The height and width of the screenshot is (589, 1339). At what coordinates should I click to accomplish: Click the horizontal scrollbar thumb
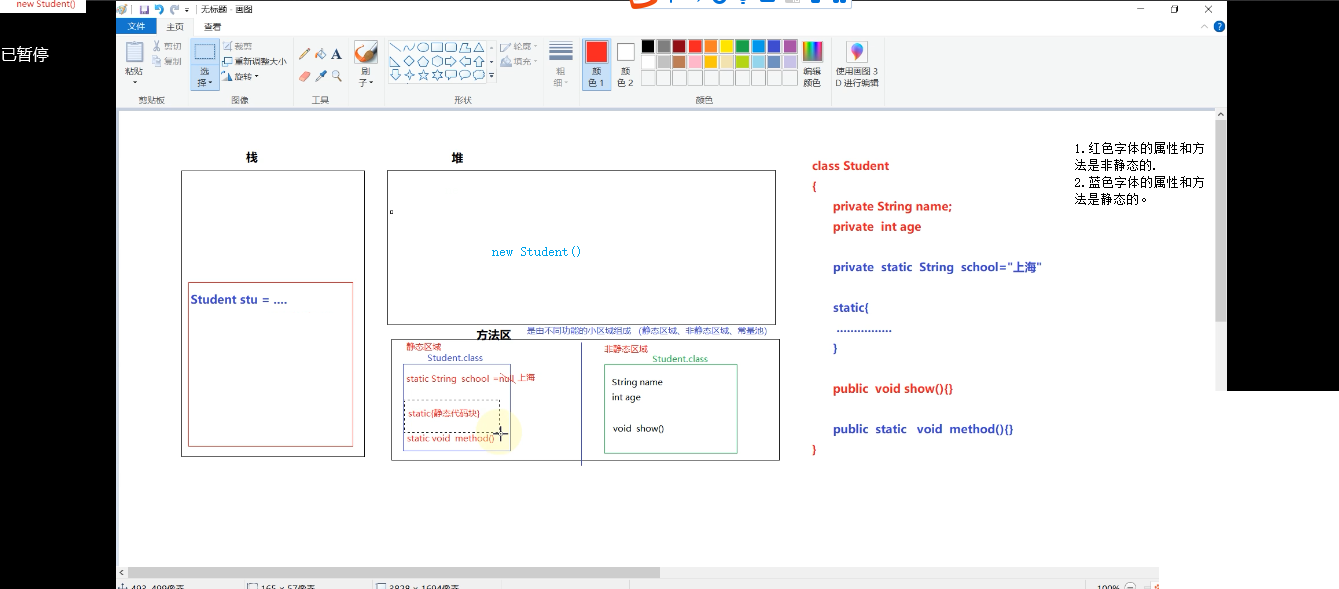click(x=394, y=573)
